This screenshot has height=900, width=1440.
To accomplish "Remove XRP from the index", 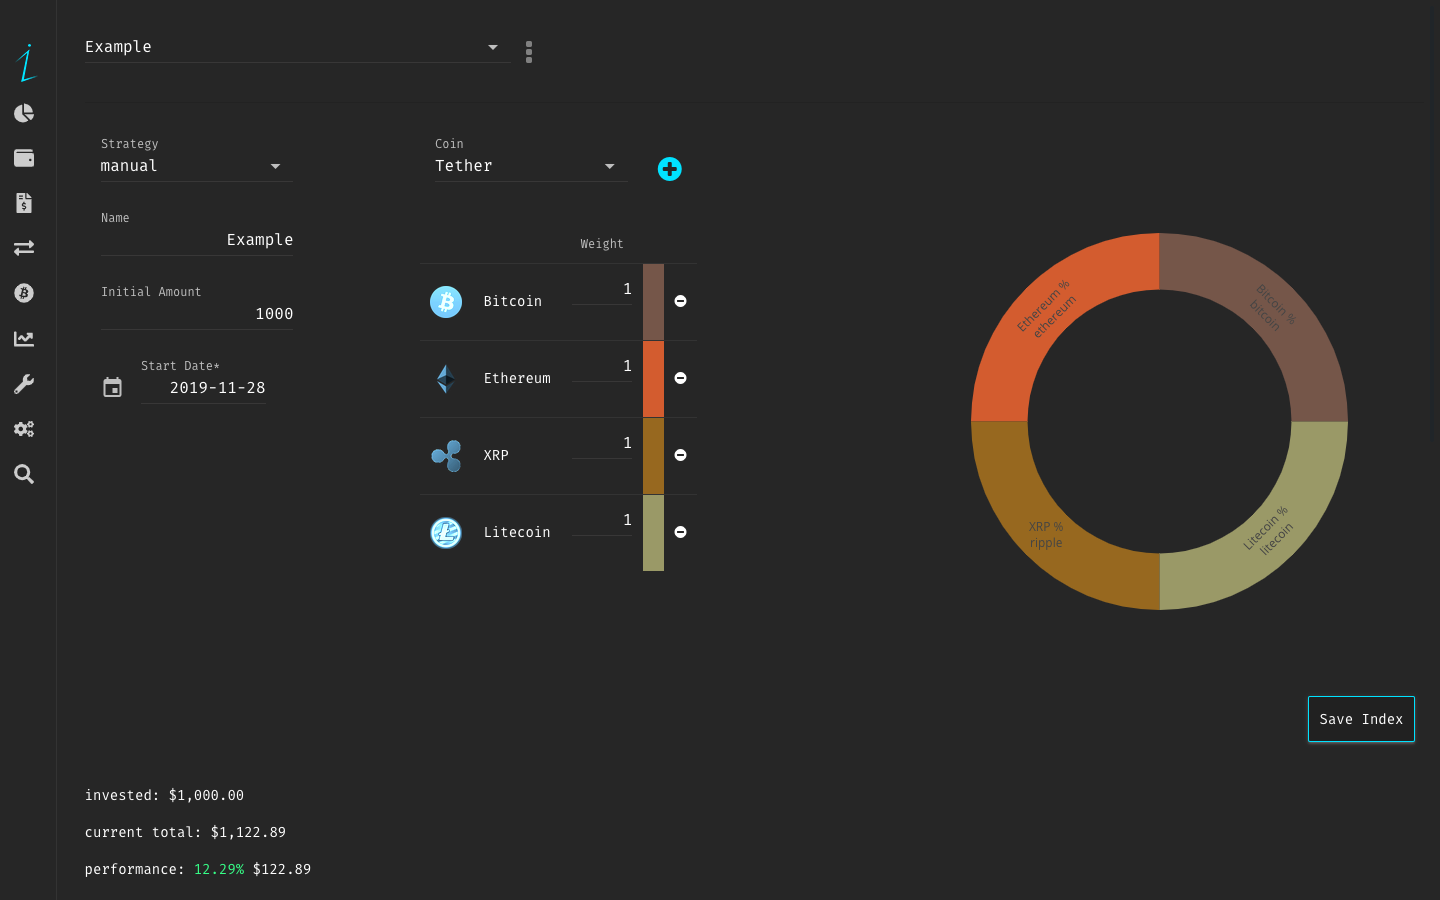I will (x=680, y=455).
